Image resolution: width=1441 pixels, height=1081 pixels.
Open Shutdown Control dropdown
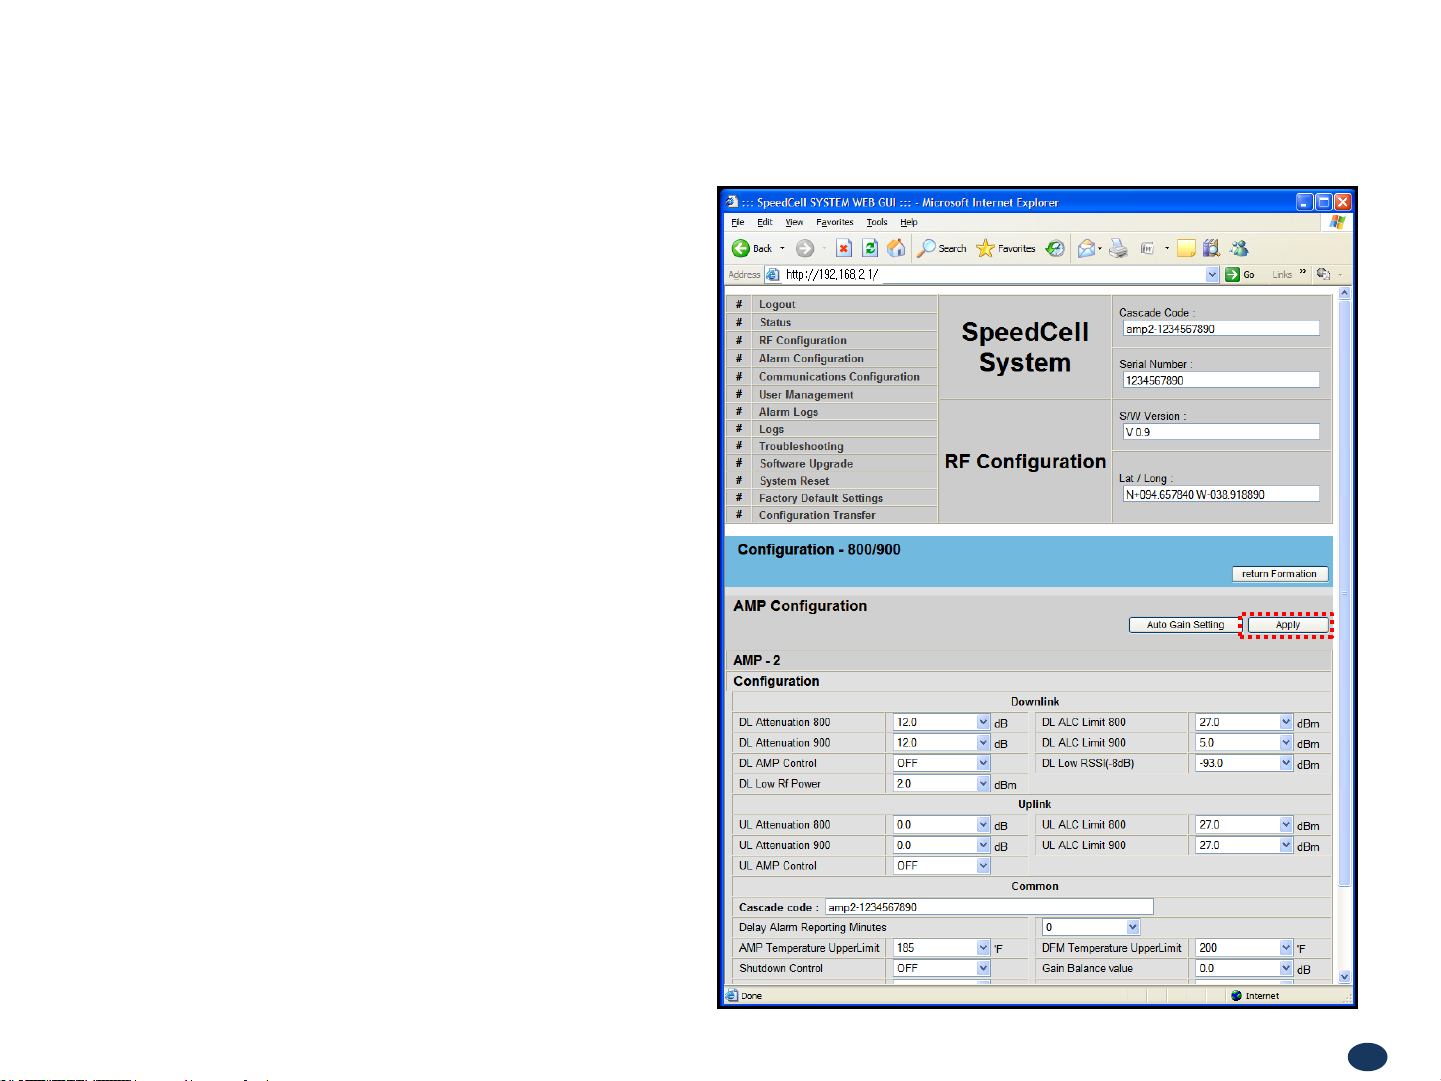tap(983, 968)
